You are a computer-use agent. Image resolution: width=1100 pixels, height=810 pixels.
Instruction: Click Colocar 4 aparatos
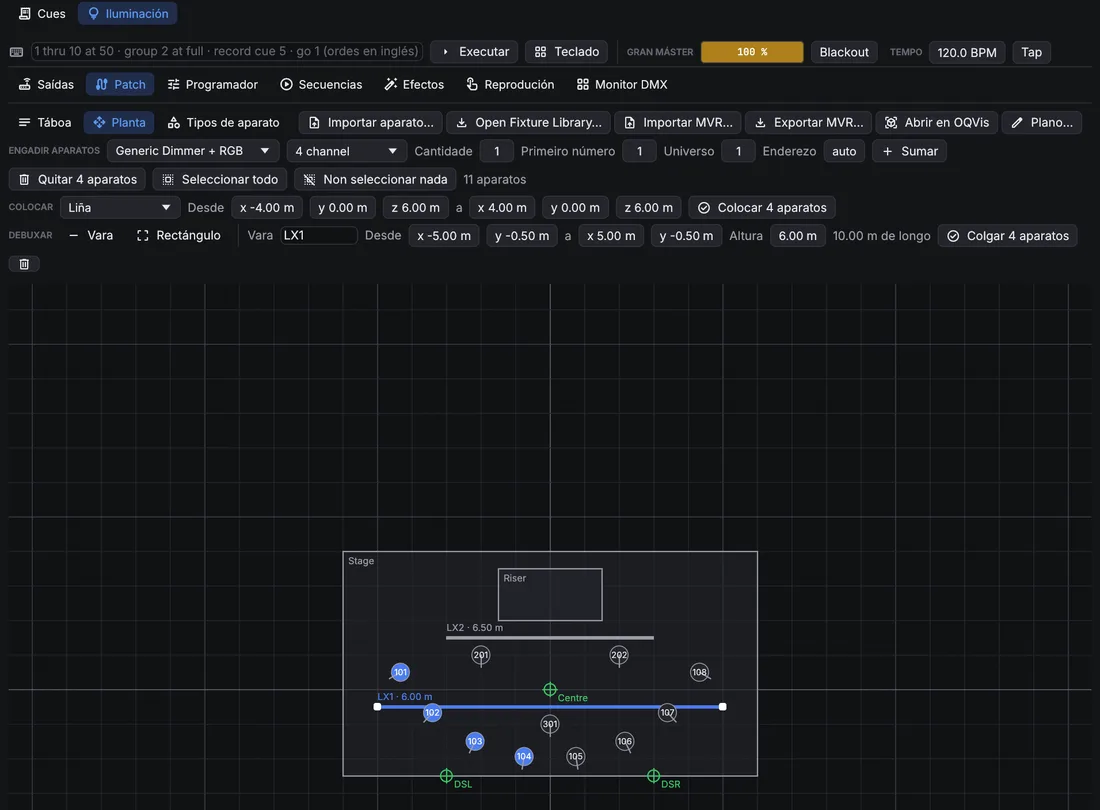762,208
